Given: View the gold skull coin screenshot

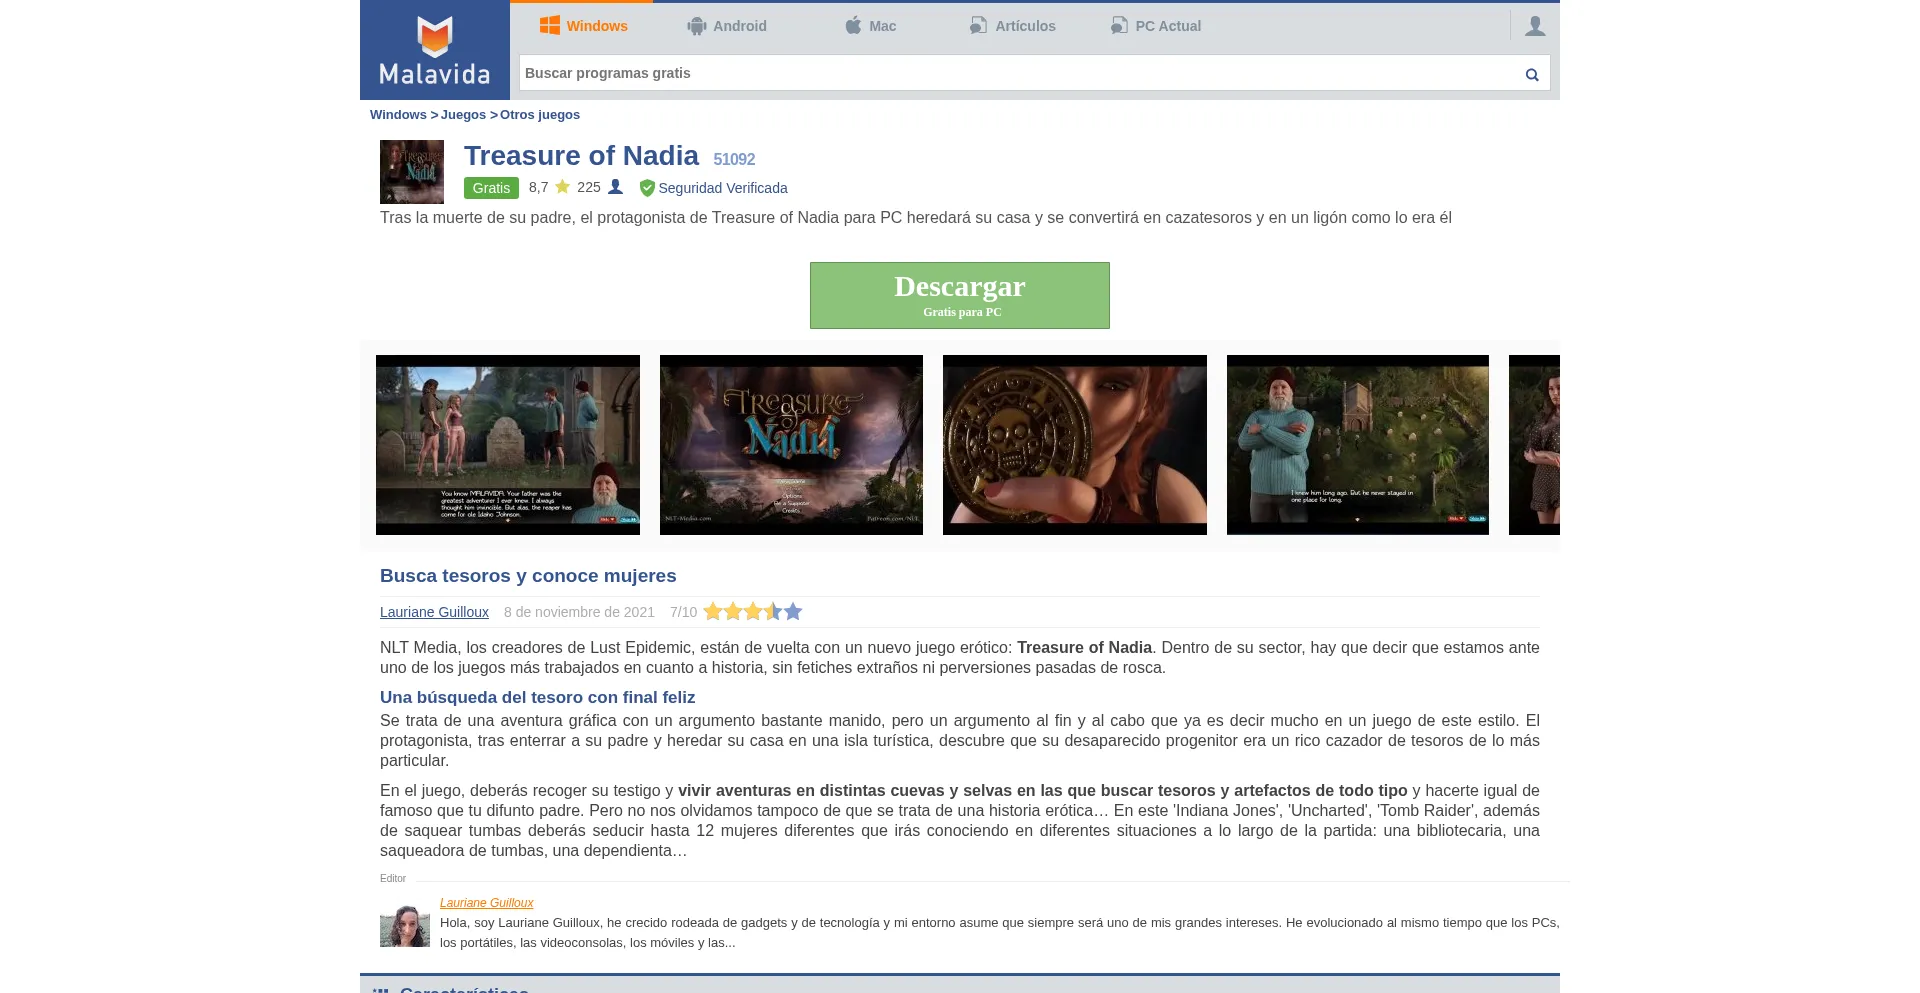Looking at the screenshot, I should pyautogui.click(x=1074, y=445).
